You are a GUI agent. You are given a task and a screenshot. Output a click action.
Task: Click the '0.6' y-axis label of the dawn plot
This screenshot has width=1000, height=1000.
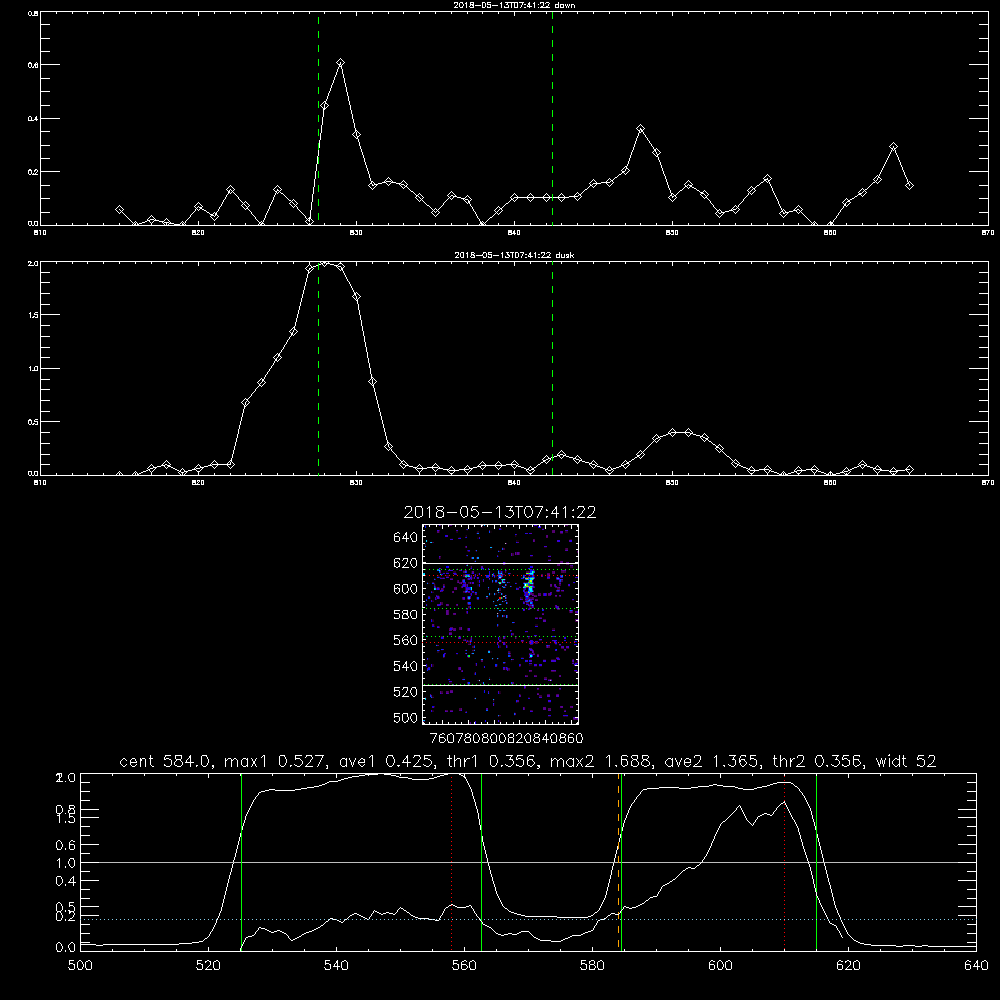(33, 65)
